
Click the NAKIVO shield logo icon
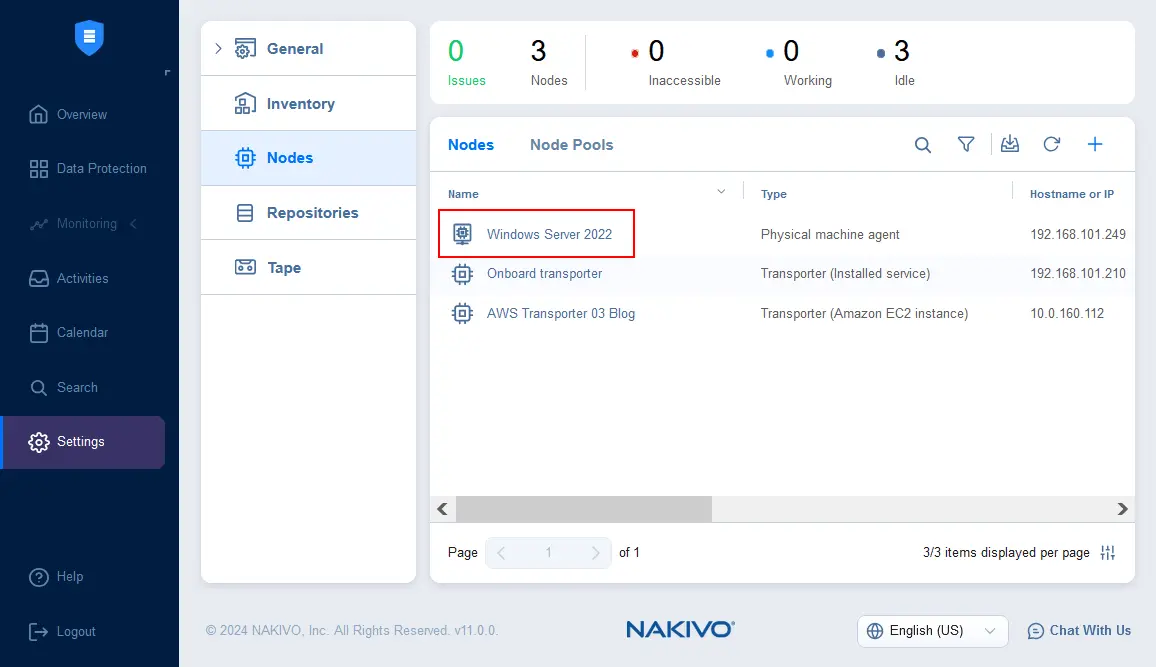pos(89,38)
